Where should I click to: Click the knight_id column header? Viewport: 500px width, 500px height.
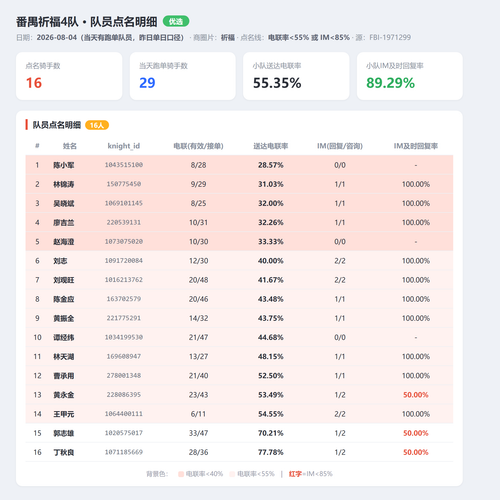[124, 146]
